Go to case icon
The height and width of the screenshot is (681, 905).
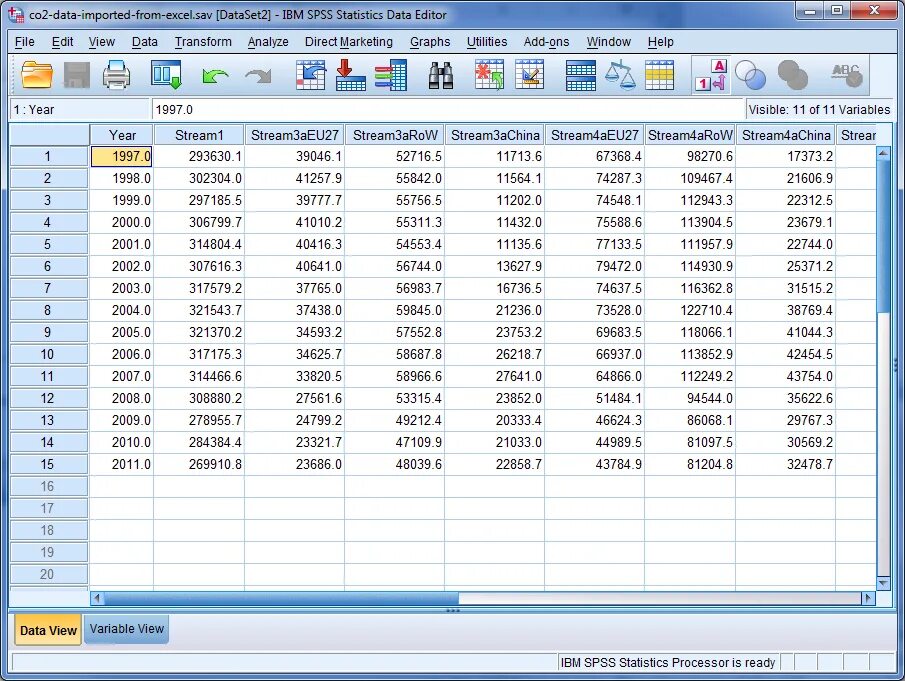tap(311, 75)
